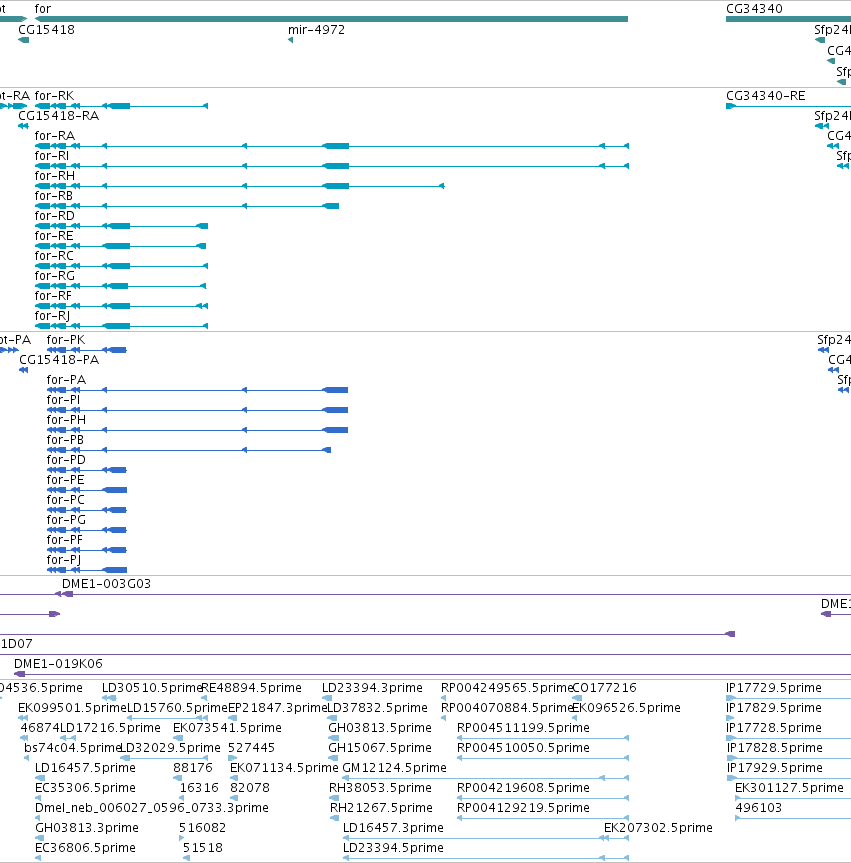
Task: Select the for-RE transcript label
Action: [x=54, y=236]
